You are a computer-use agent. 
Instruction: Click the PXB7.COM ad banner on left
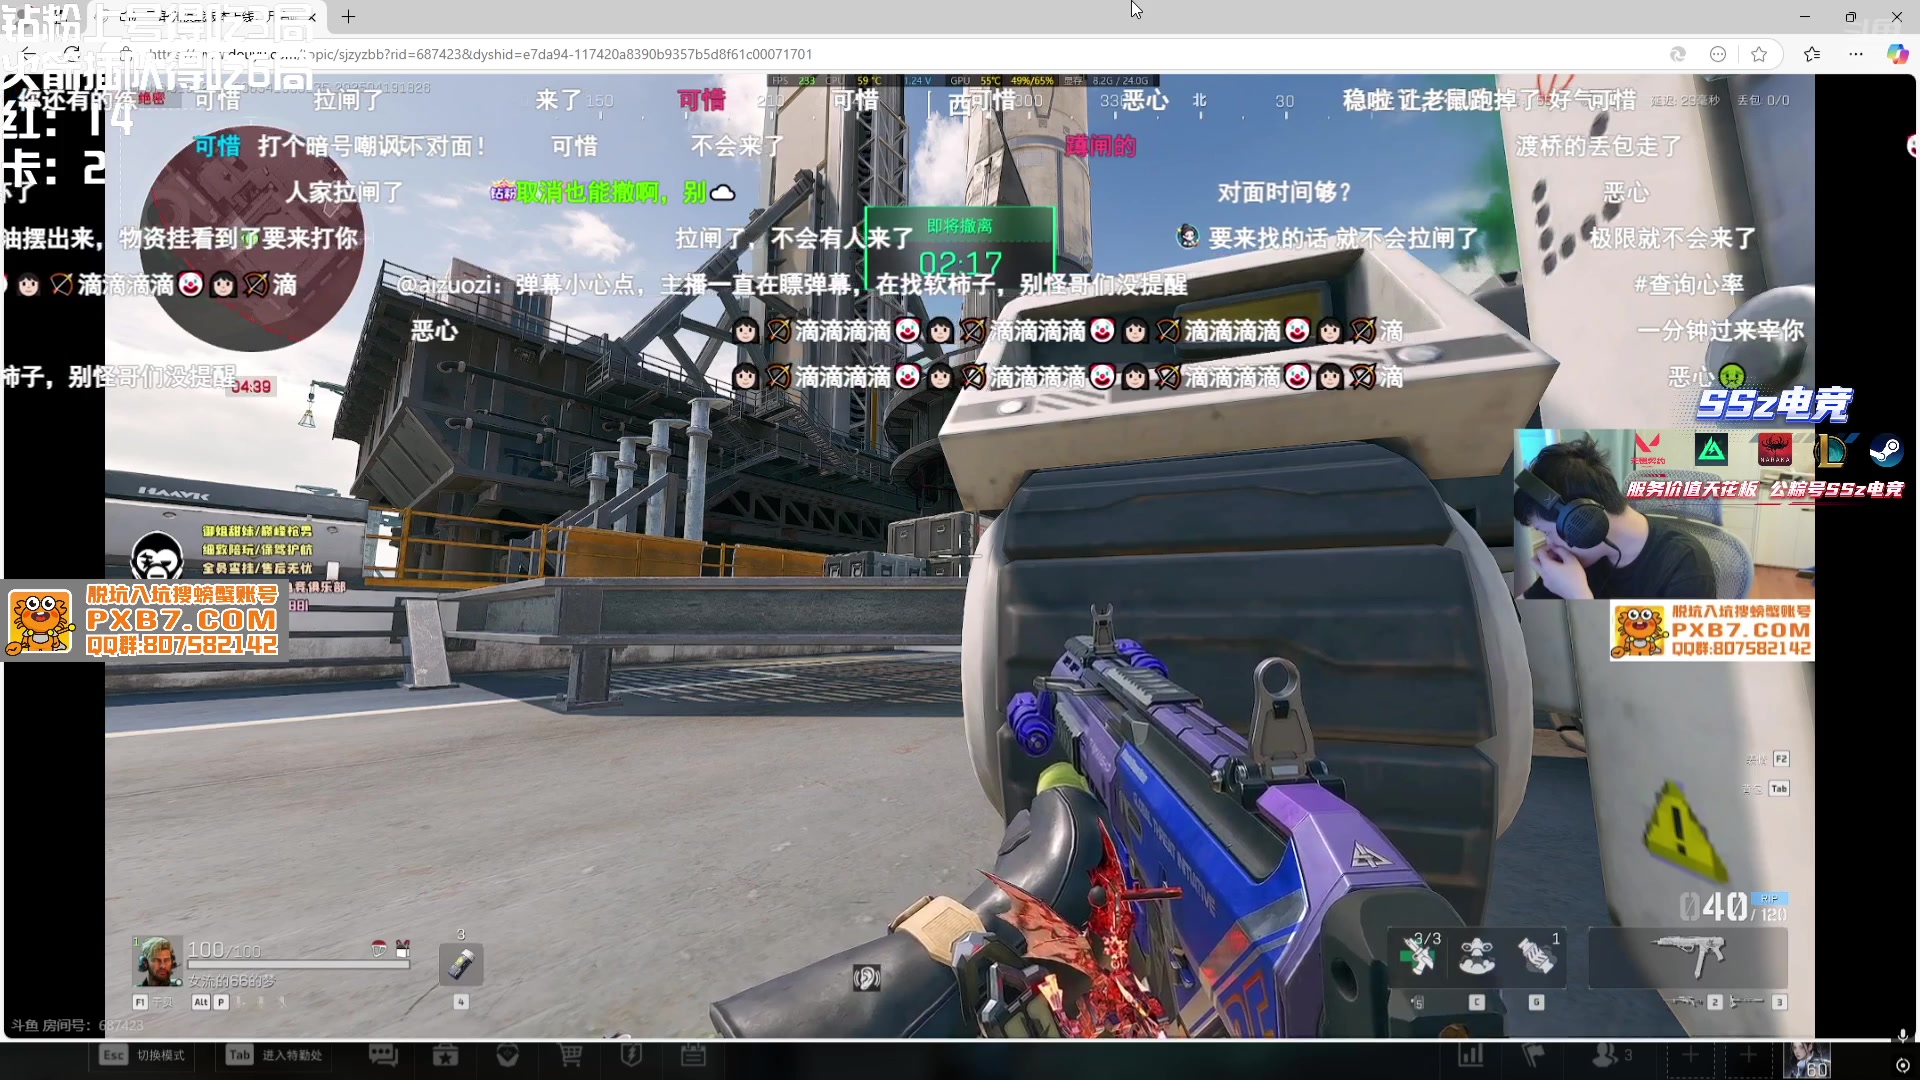point(146,621)
